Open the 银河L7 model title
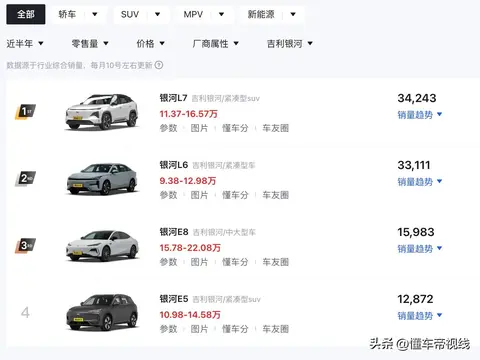Image resolution: width=480 pixels, height=360 pixels. [x=173, y=98]
